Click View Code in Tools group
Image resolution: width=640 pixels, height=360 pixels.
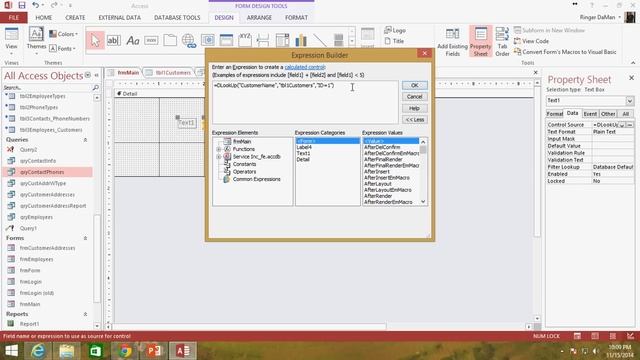click(531, 41)
